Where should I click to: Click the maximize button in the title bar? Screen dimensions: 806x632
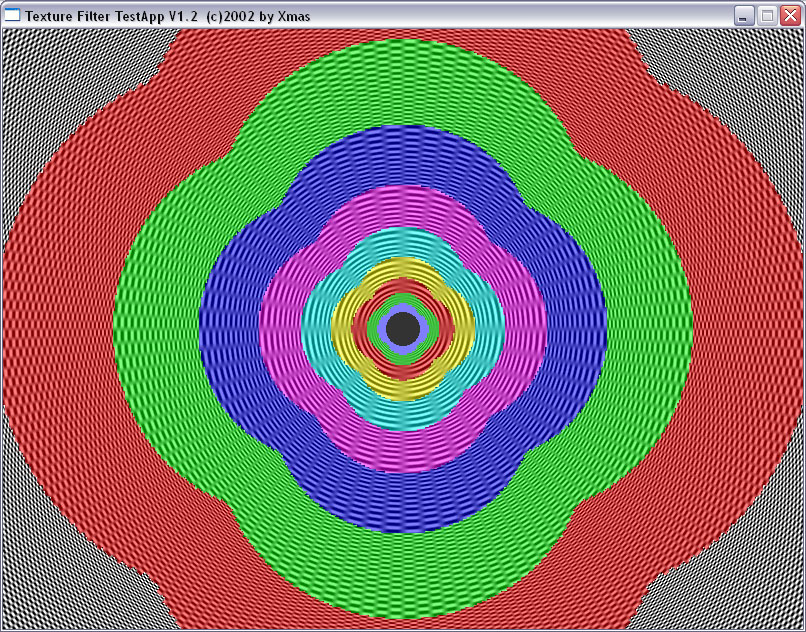click(767, 16)
